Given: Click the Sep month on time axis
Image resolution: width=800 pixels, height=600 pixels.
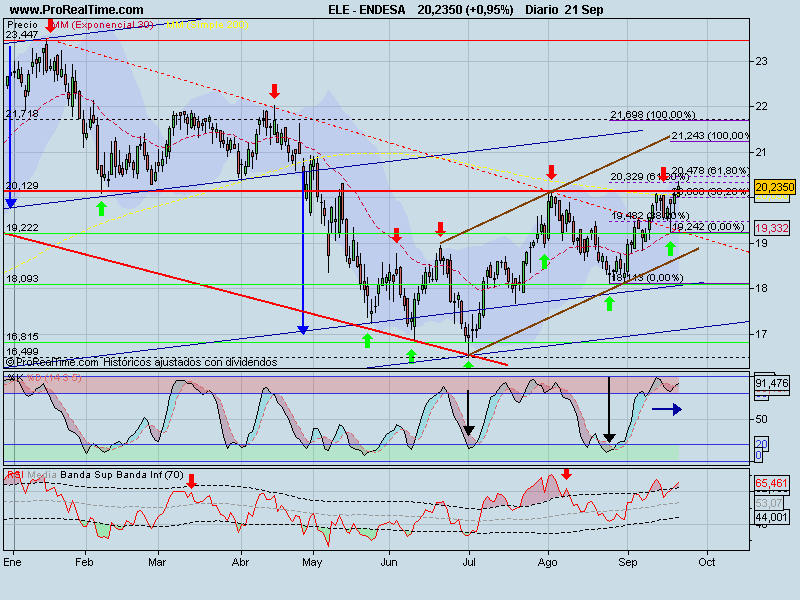Looking at the screenshot, I should click(628, 562).
